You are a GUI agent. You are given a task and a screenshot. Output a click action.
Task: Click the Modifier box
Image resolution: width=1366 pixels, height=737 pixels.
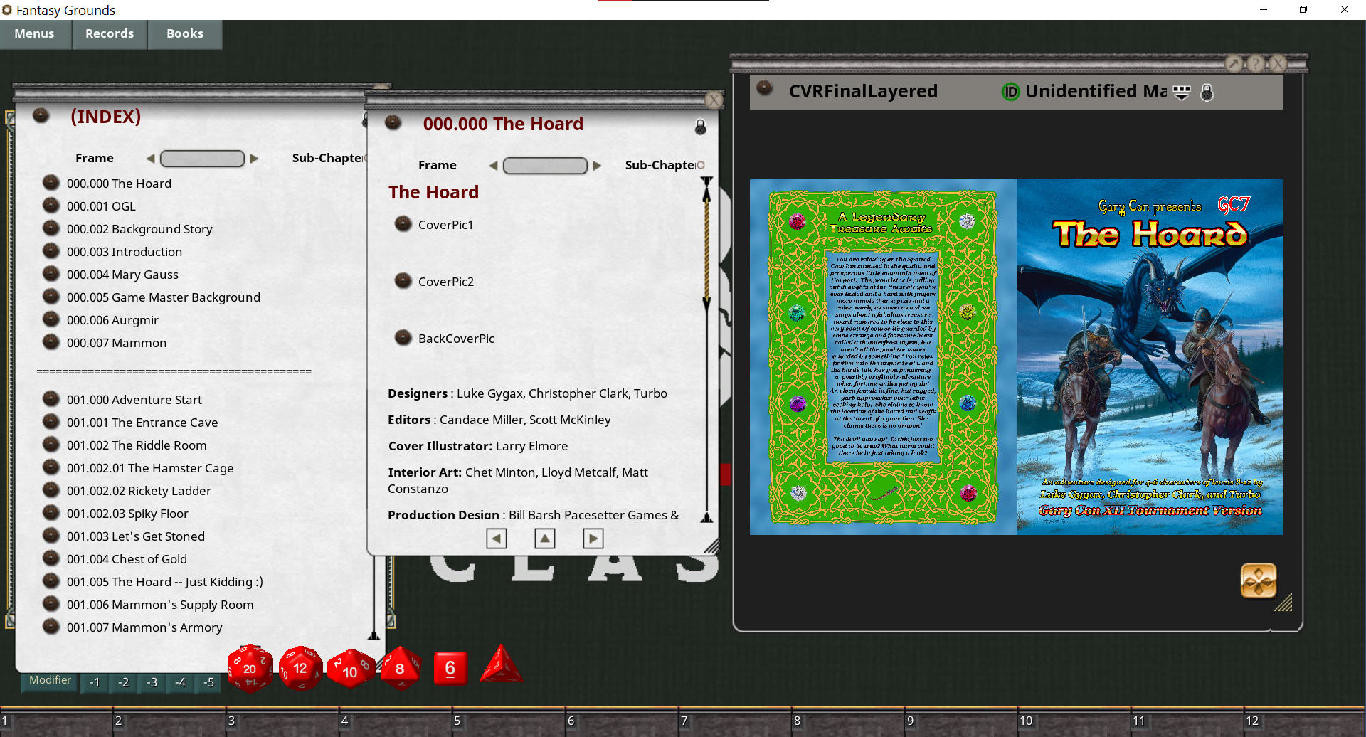(50, 682)
